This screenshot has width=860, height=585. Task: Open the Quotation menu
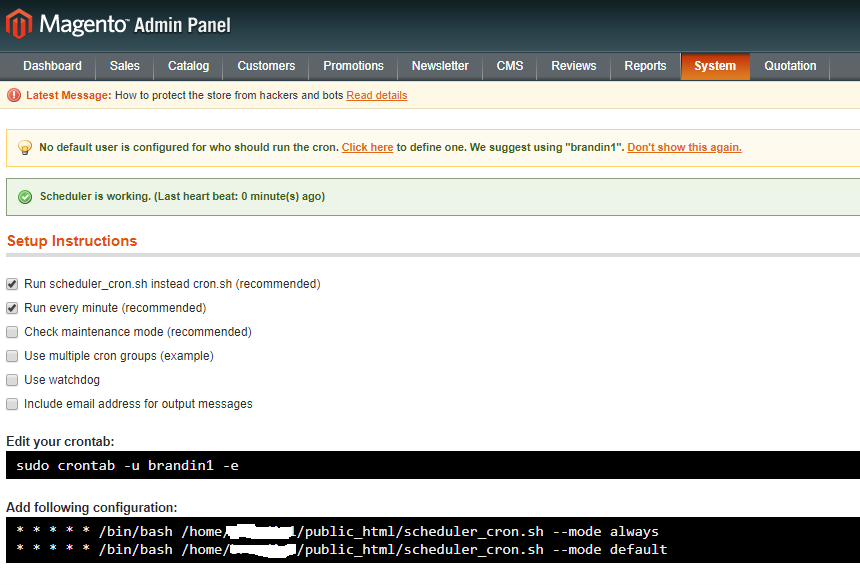pyautogui.click(x=790, y=66)
